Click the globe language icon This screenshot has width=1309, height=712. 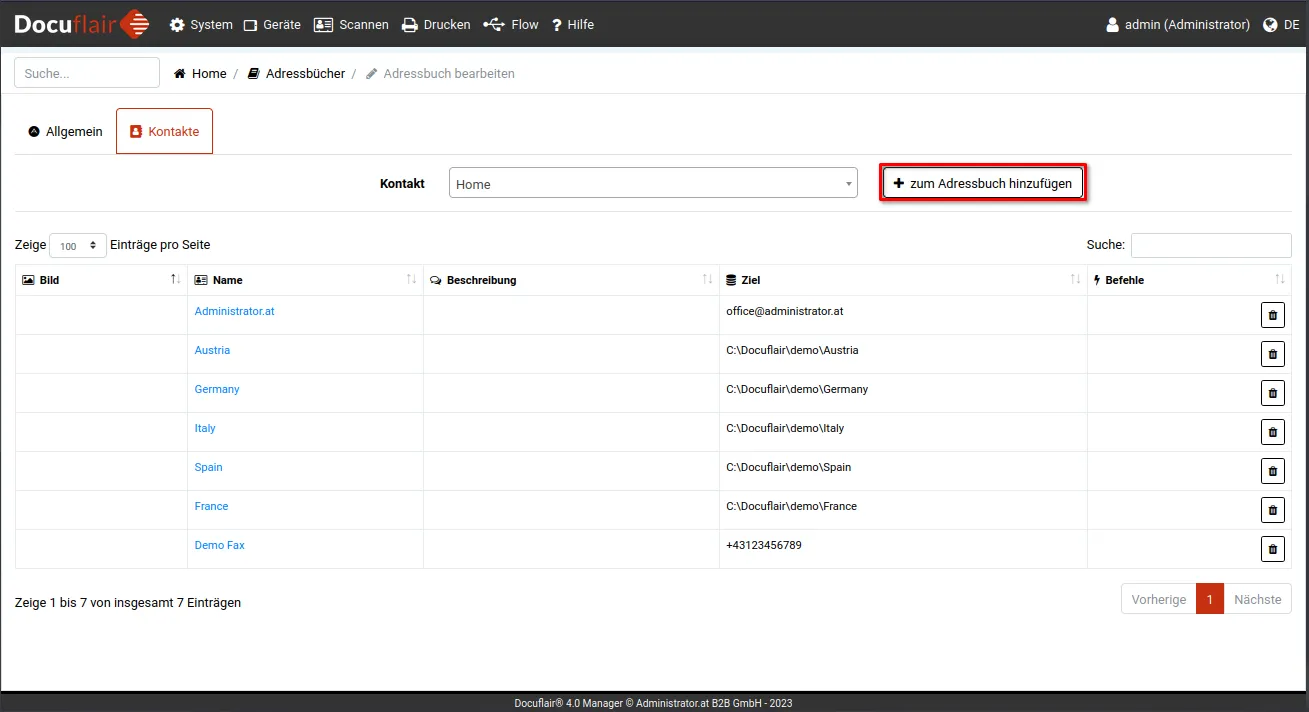1270,25
